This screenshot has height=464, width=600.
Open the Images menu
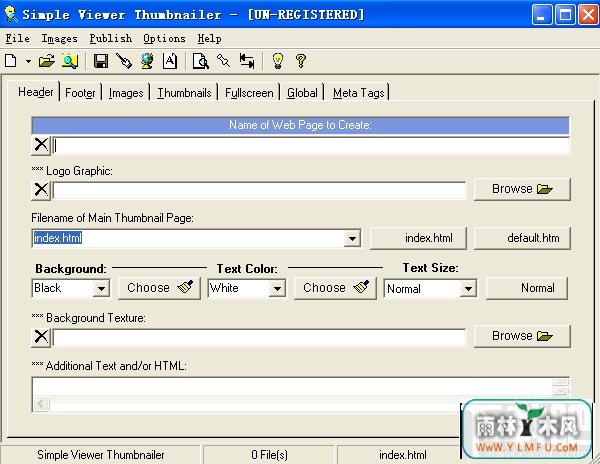(x=59, y=38)
